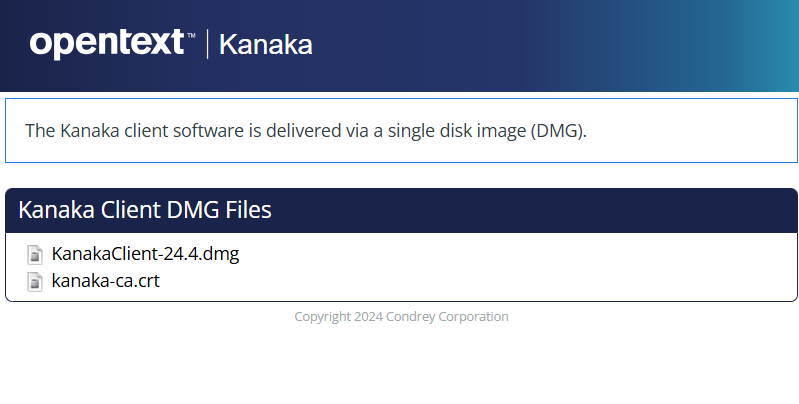Click the opentext logo in the header
799x404 pixels.
(107, 43)
